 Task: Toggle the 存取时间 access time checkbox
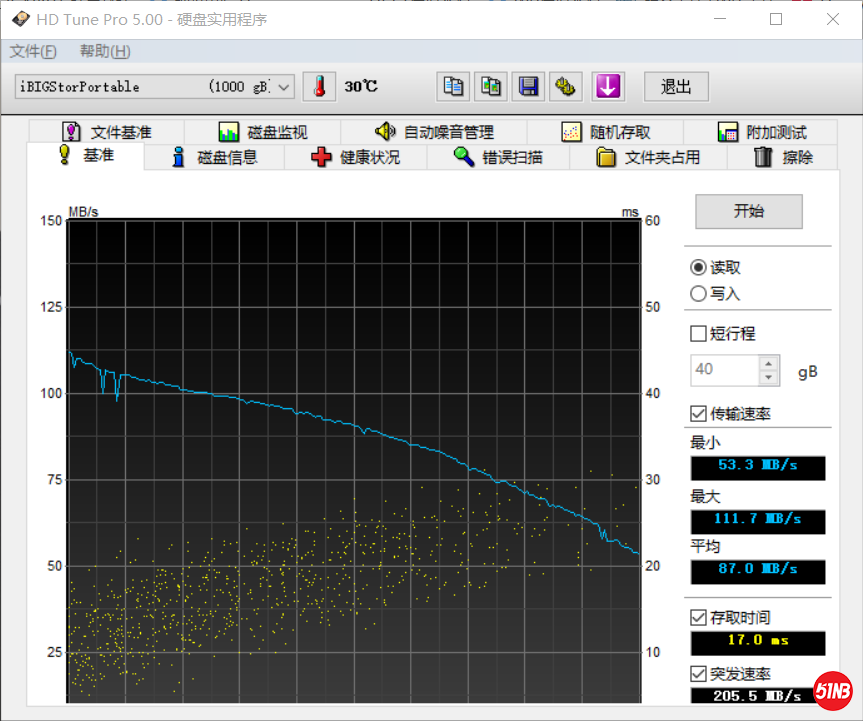tap(698, 618)
